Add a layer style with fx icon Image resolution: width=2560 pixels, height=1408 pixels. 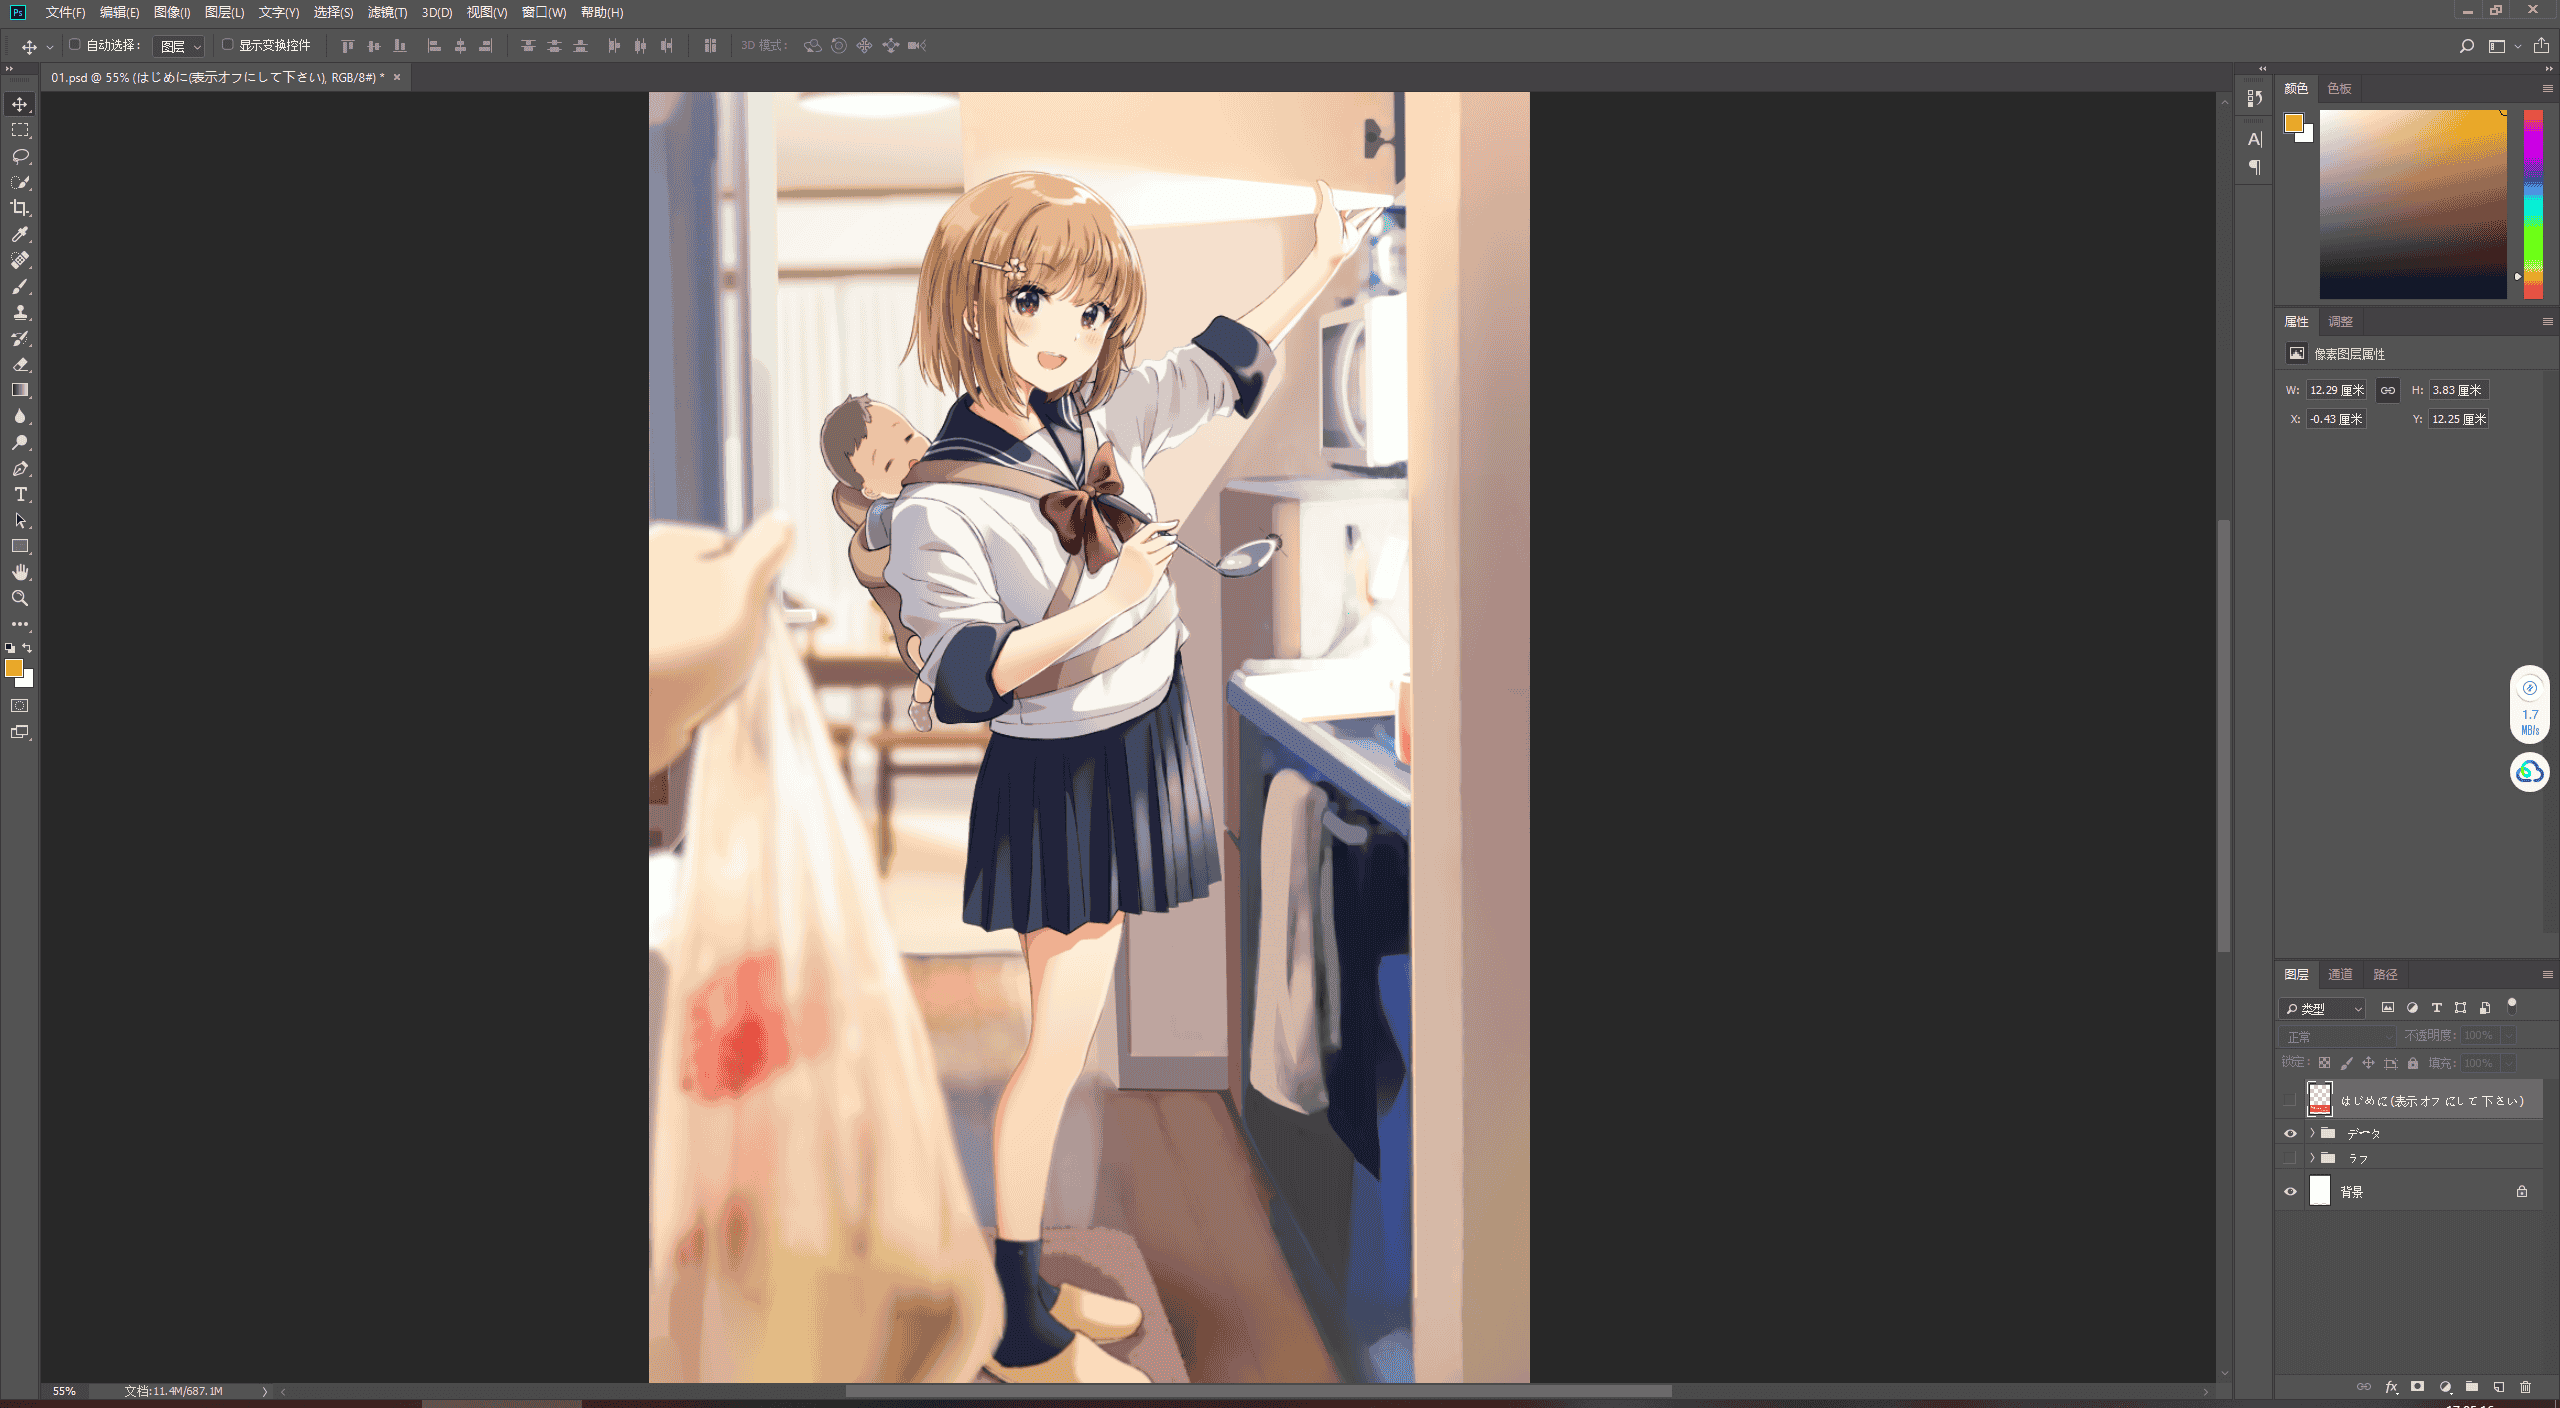click(2391, 1387)
